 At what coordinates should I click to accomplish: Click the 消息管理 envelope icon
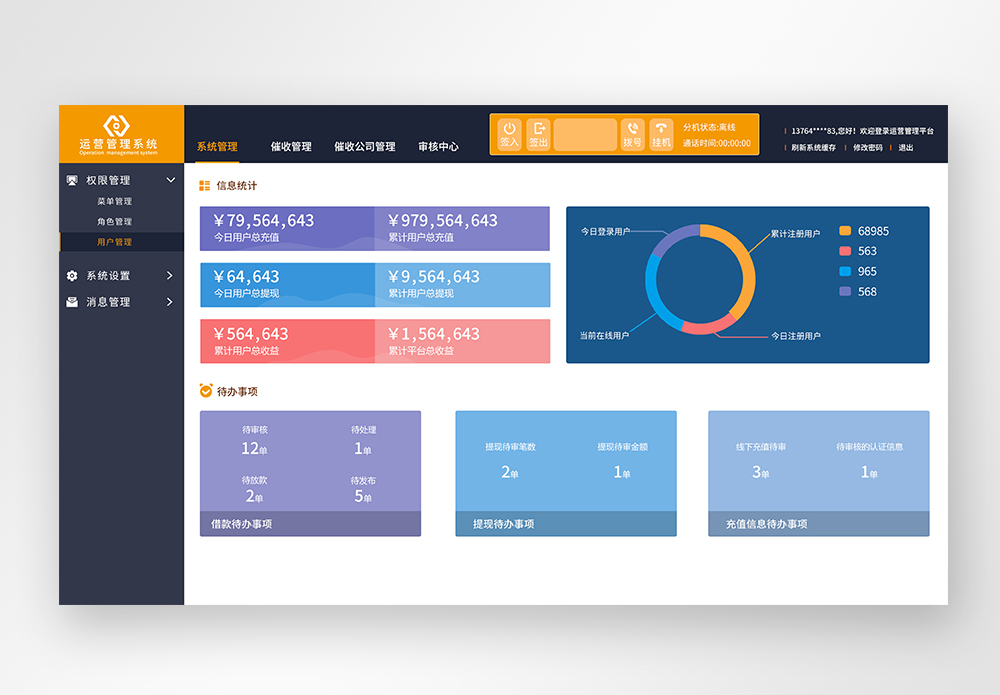coord(72,302)
